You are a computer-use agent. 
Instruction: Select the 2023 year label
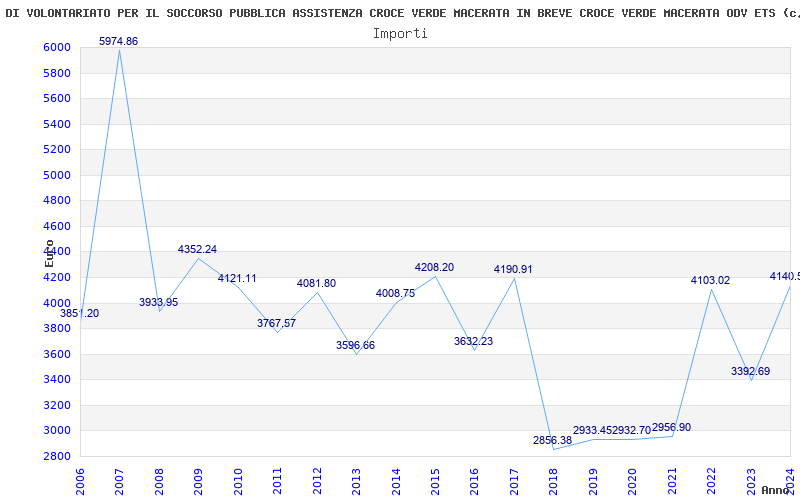[x=751, y=482]
